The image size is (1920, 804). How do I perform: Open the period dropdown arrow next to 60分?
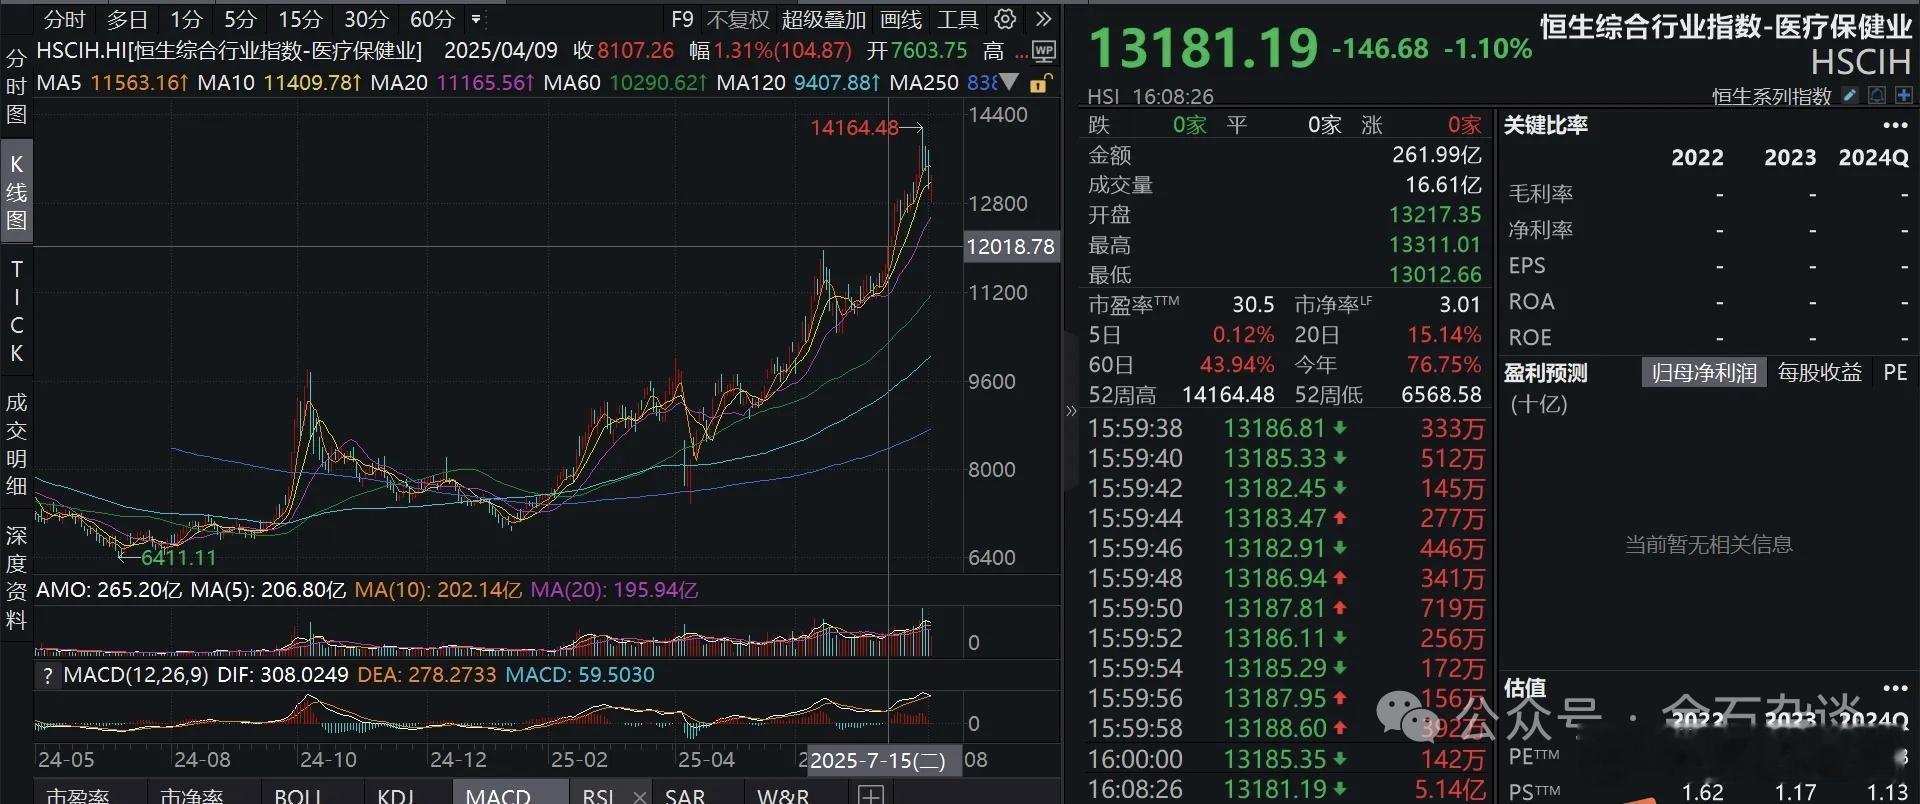(476, 19)
